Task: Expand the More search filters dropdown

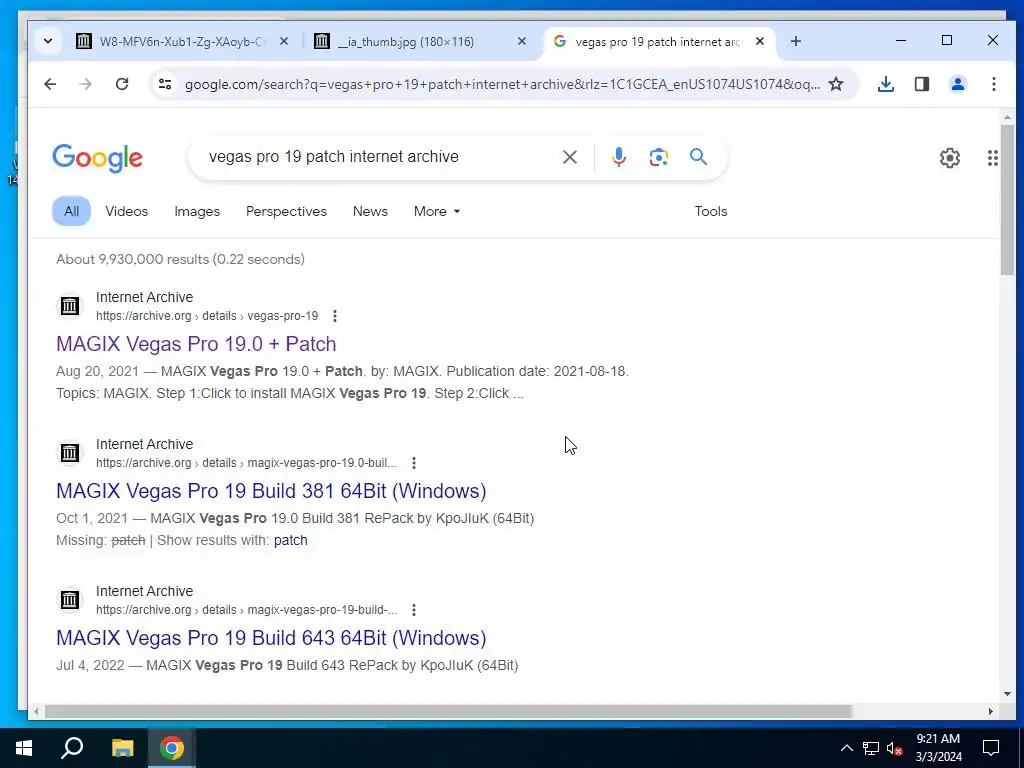Action: pos(437,212)
